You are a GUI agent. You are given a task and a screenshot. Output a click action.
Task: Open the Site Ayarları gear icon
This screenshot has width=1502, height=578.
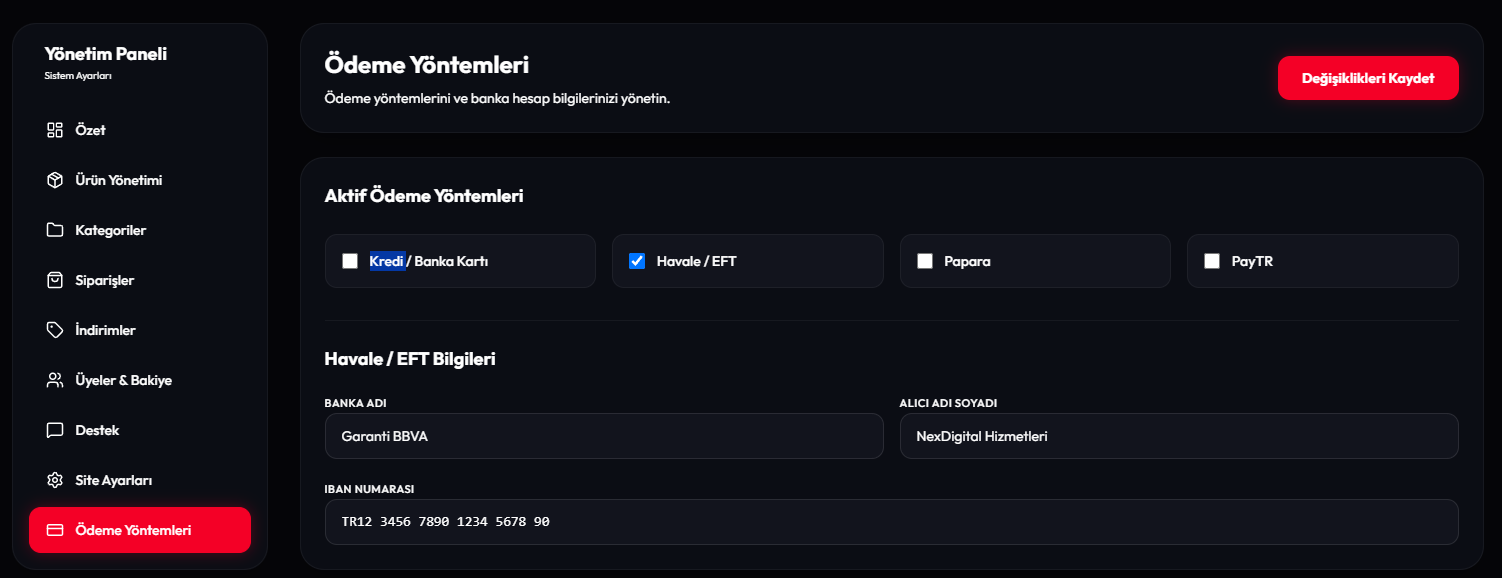click(55, 480)
